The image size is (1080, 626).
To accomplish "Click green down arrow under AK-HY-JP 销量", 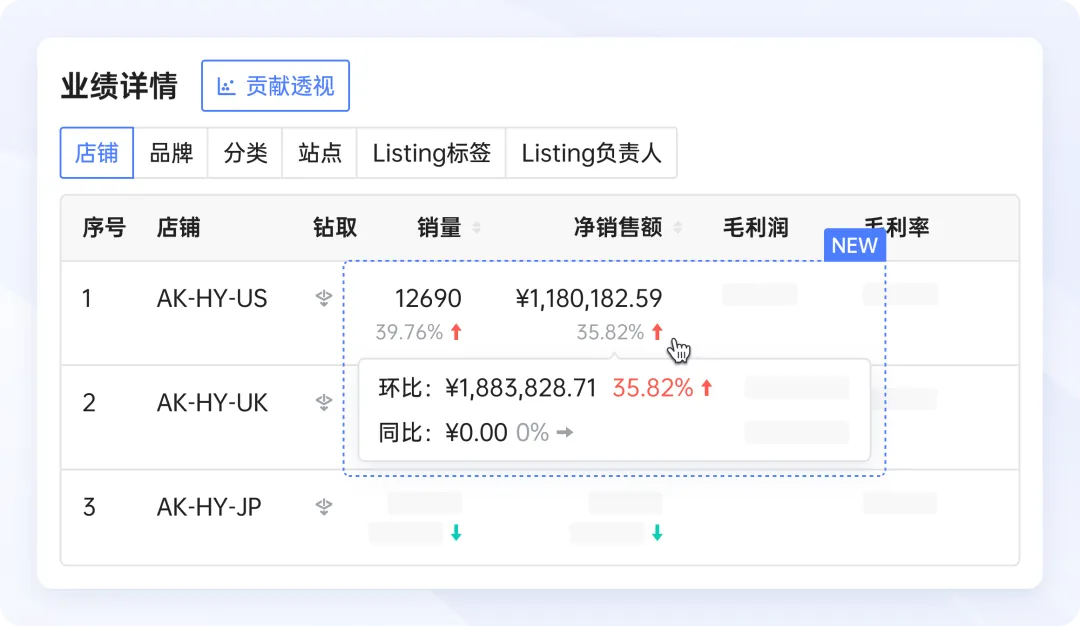I will click(x=456, y=532).
